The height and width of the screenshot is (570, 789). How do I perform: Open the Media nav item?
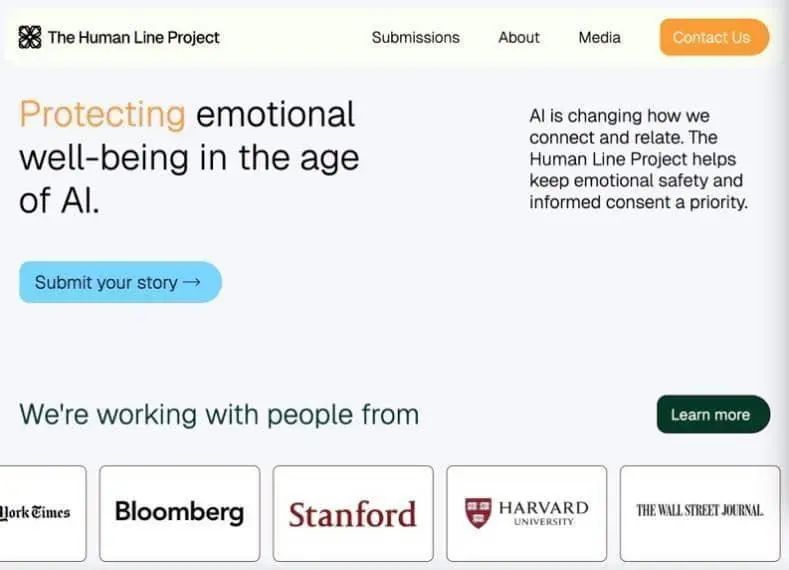coord(599,38)
